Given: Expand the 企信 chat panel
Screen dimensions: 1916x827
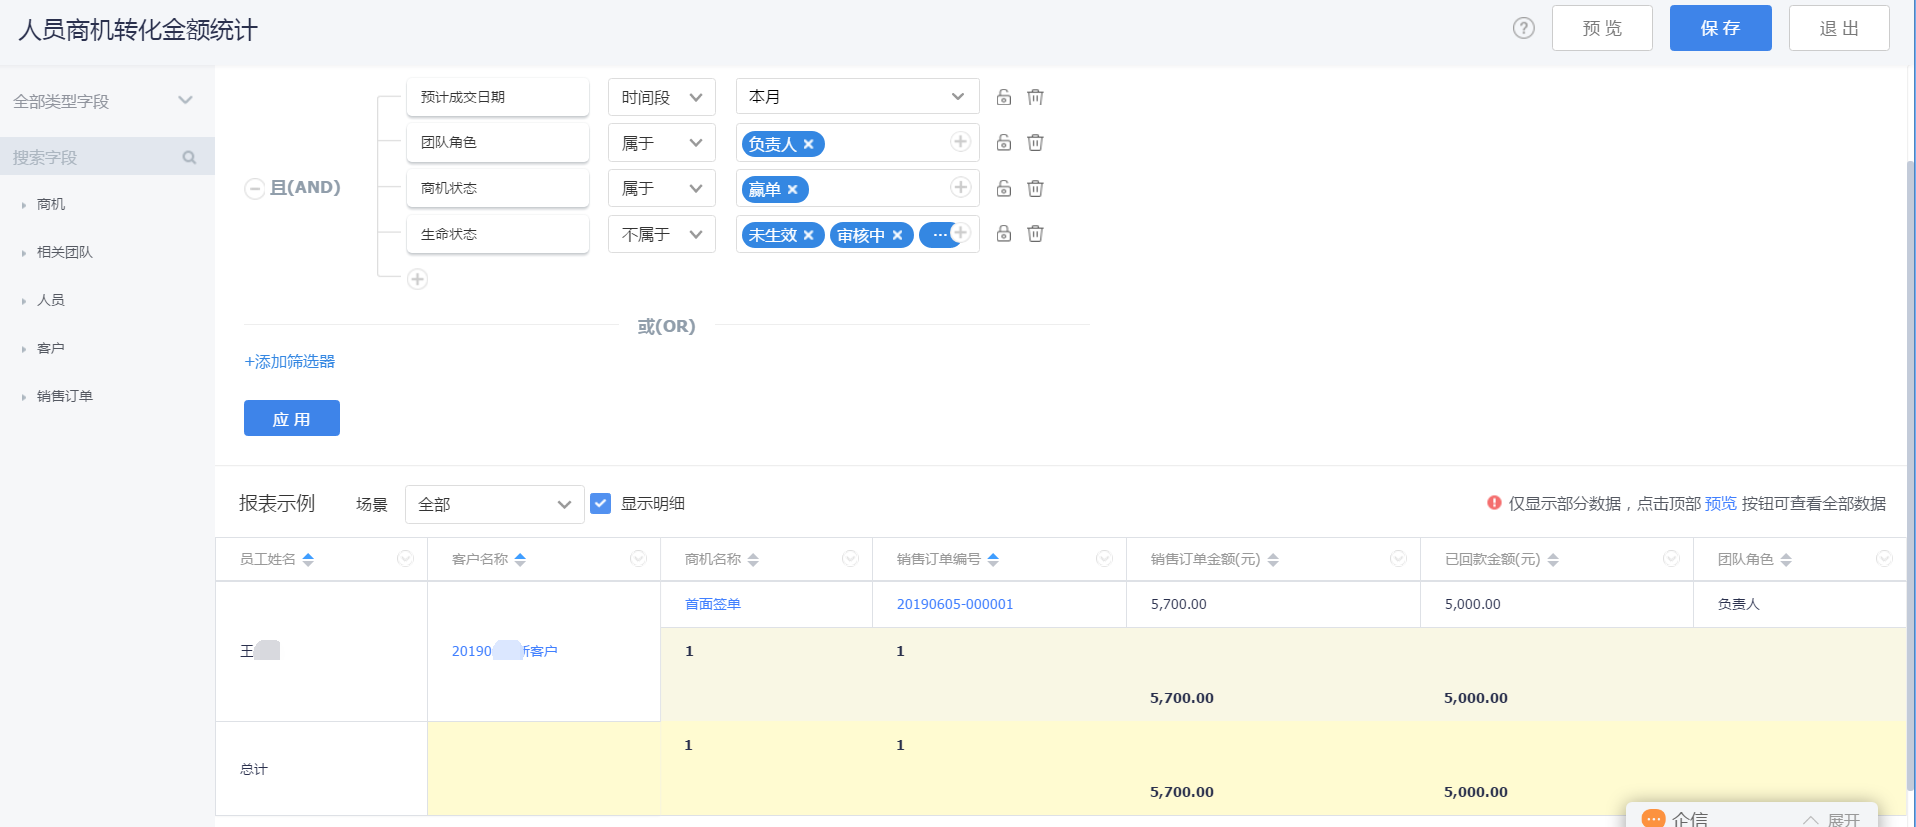Looking at the screenshot, I should pos(1832,819).
